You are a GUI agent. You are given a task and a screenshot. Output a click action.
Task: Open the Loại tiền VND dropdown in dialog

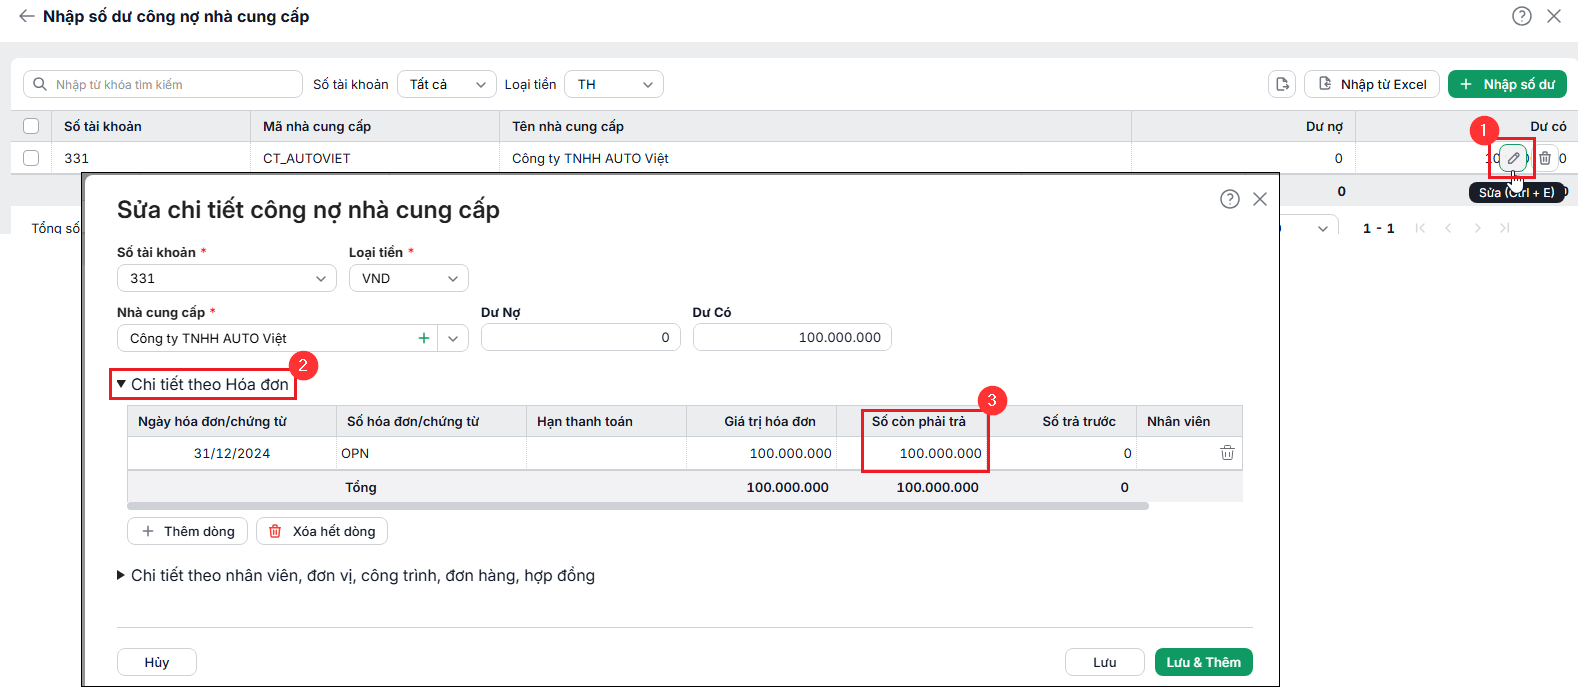(408, 278)
